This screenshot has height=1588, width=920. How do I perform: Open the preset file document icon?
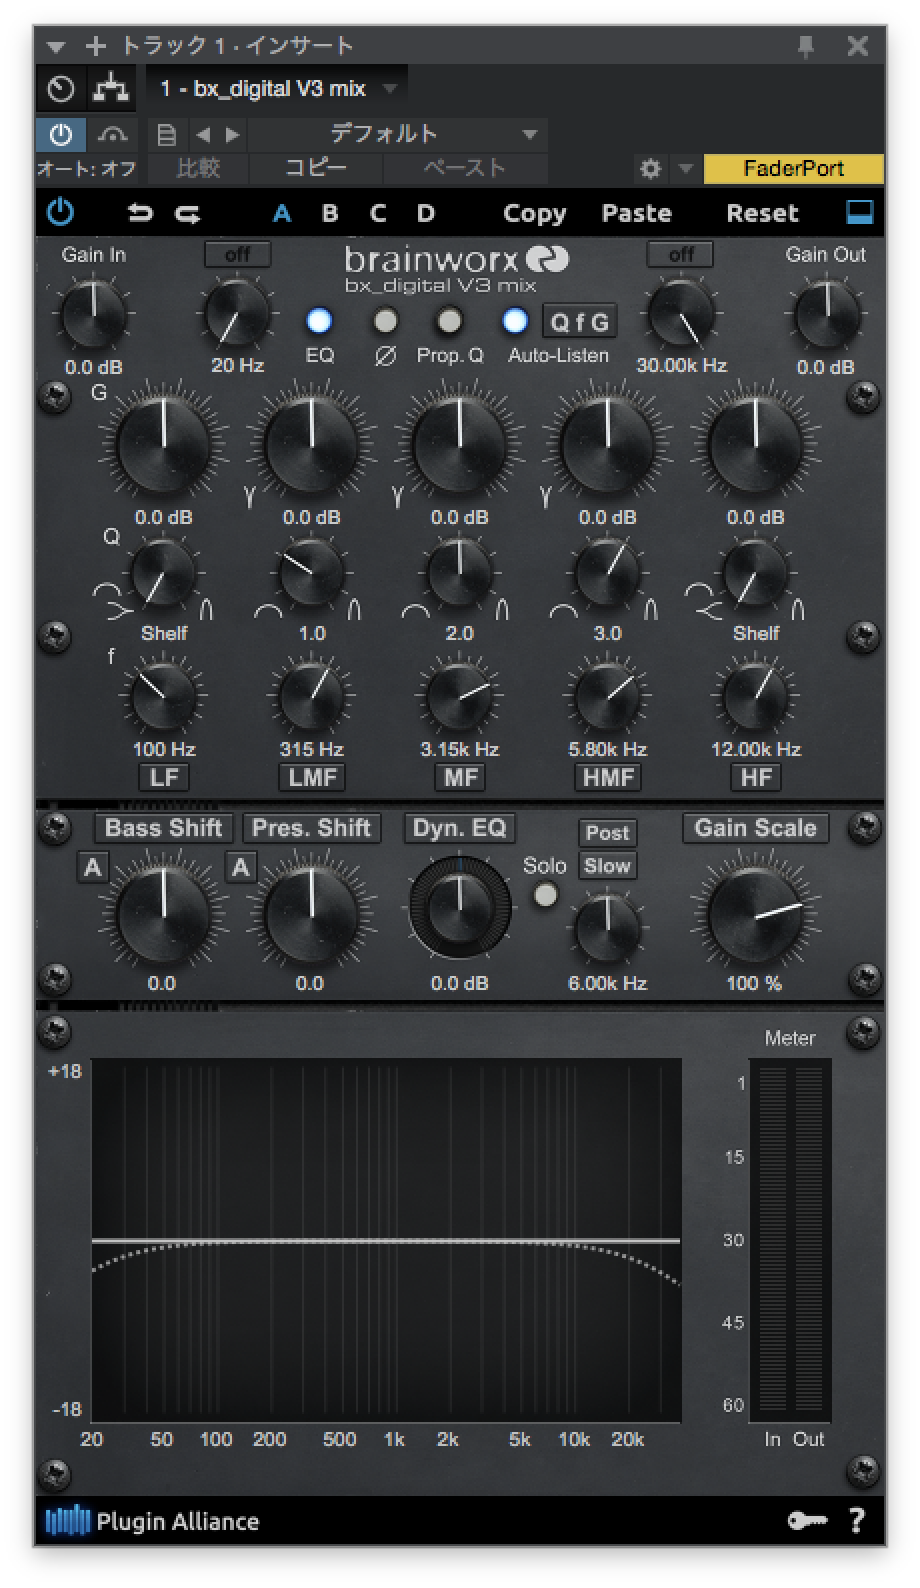click(167, 134)
